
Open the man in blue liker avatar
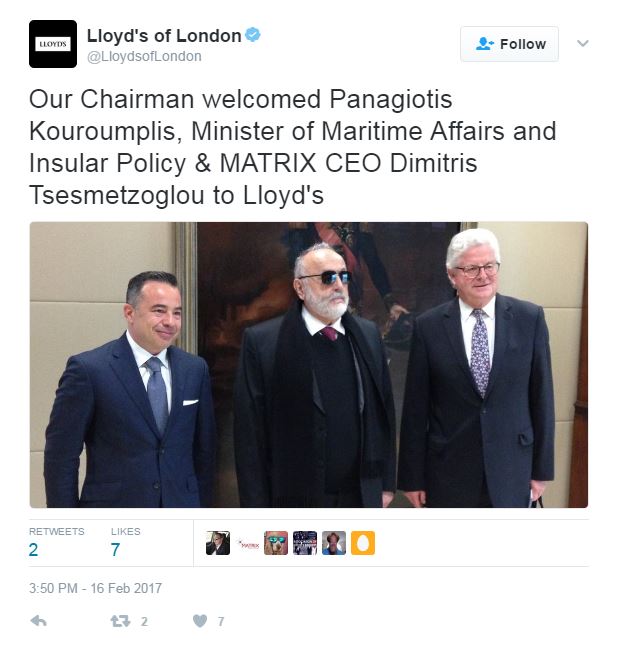point(334,543)
